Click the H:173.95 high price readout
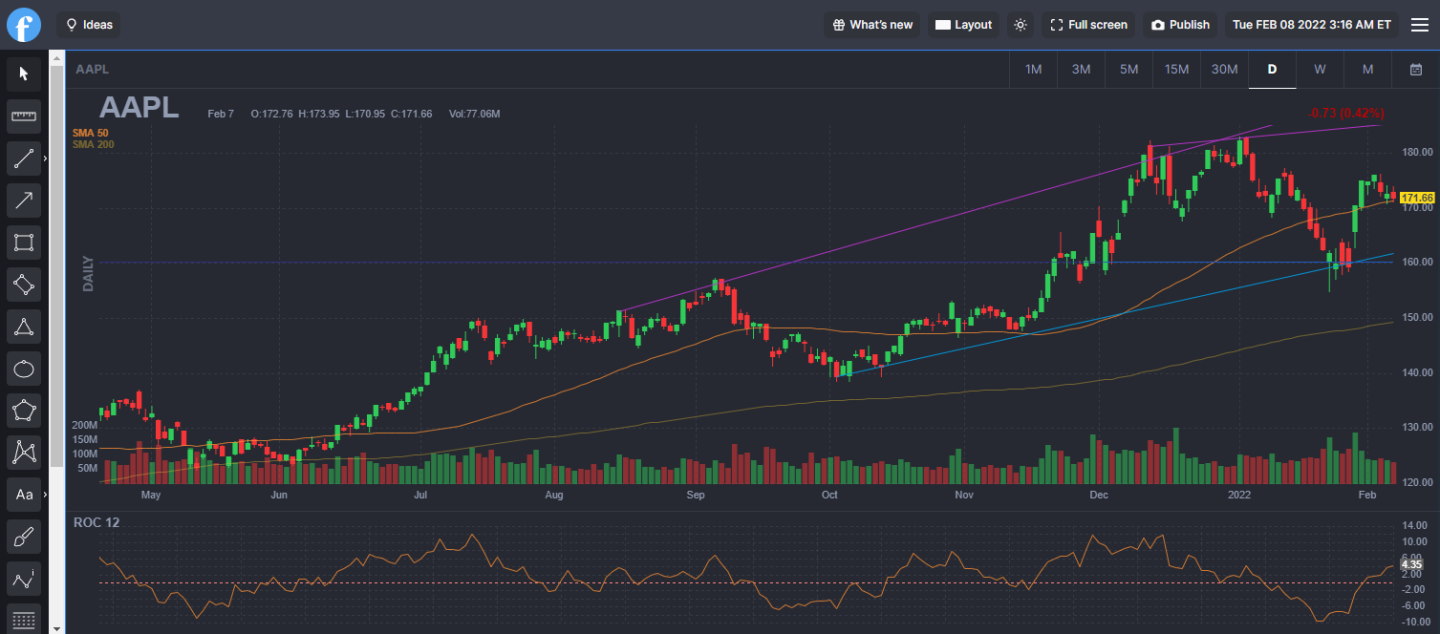Viewport: 1440px width, 634px height. coord(319,114)
